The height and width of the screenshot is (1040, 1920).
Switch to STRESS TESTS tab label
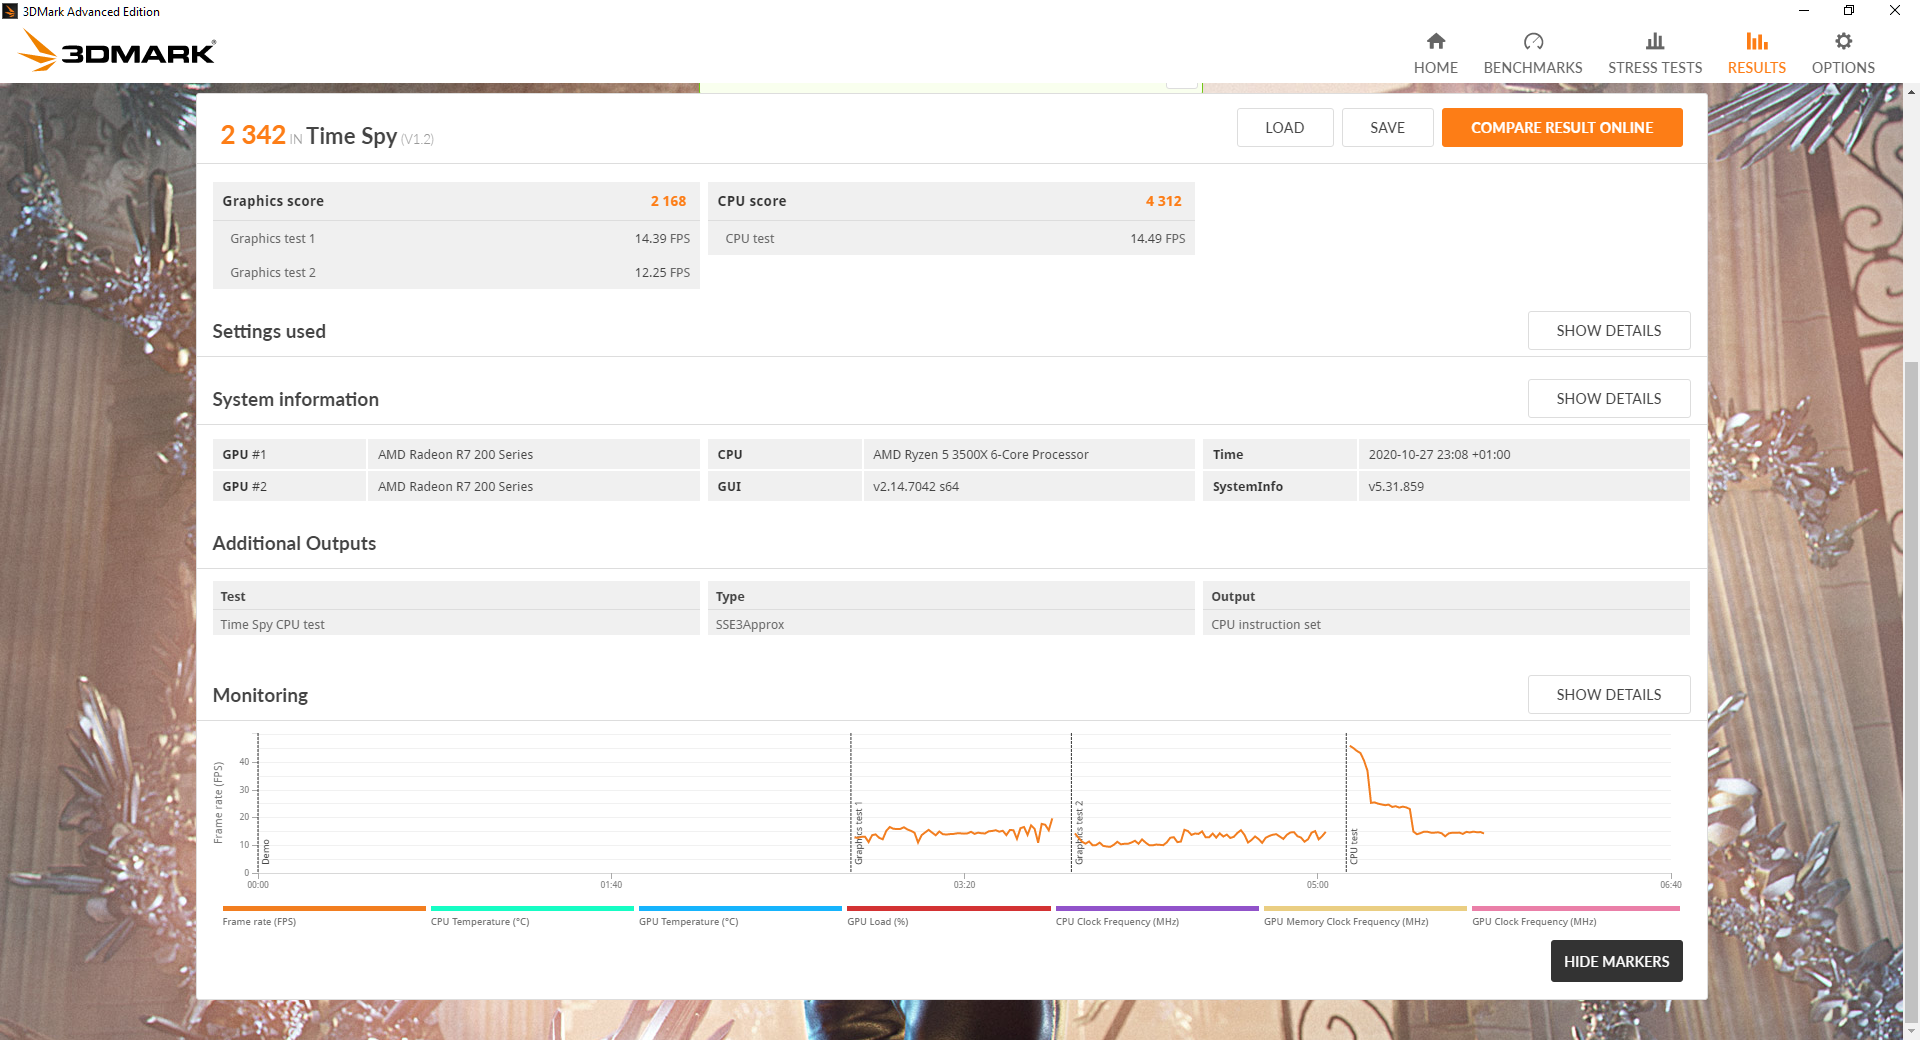pos(1655,68)
